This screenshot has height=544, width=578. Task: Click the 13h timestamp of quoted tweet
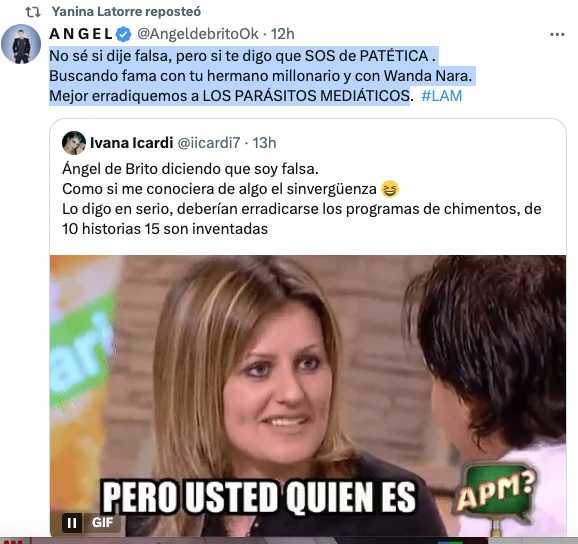[x=264, y=143]
